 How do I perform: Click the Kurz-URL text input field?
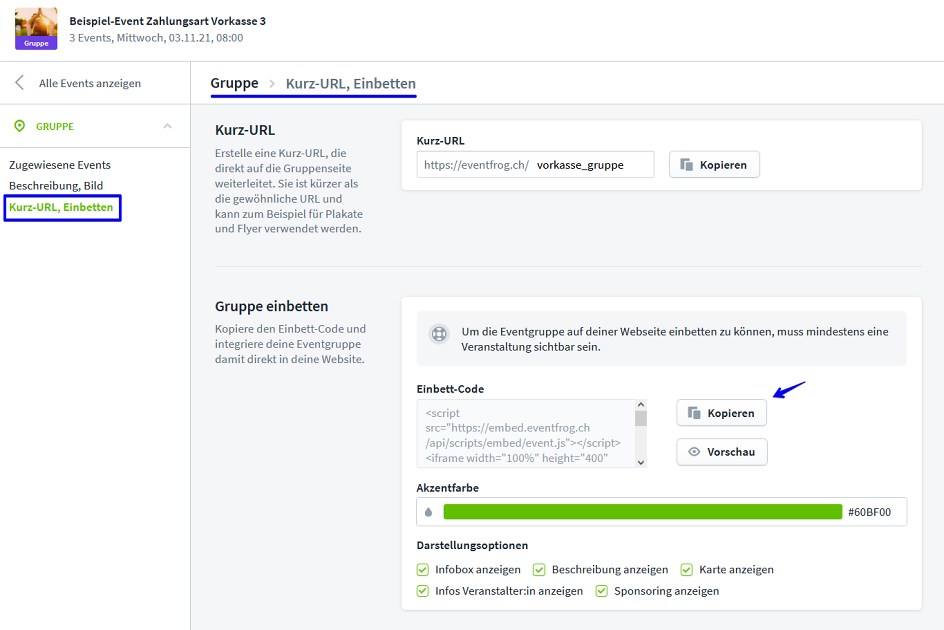coord(591,165)
